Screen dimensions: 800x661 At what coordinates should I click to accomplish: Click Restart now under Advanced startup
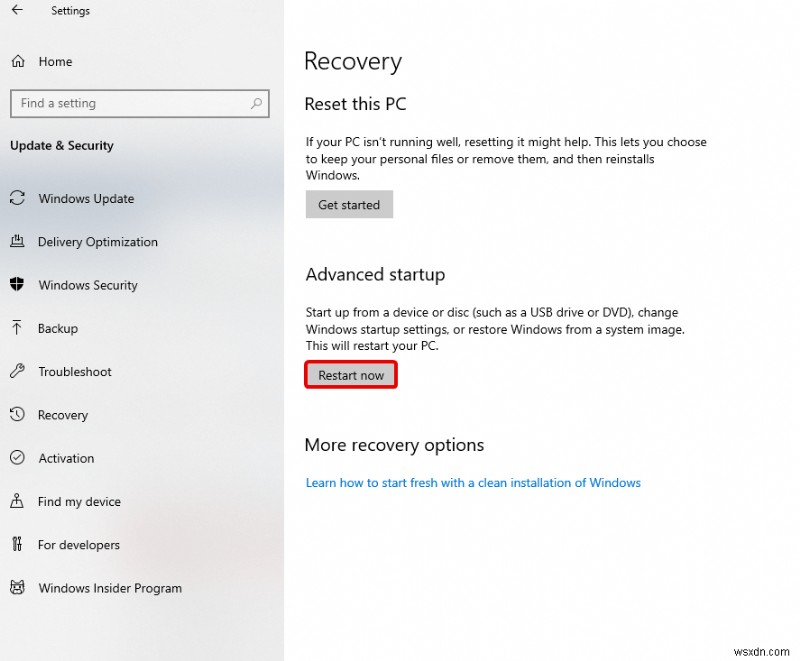[350, 375]
